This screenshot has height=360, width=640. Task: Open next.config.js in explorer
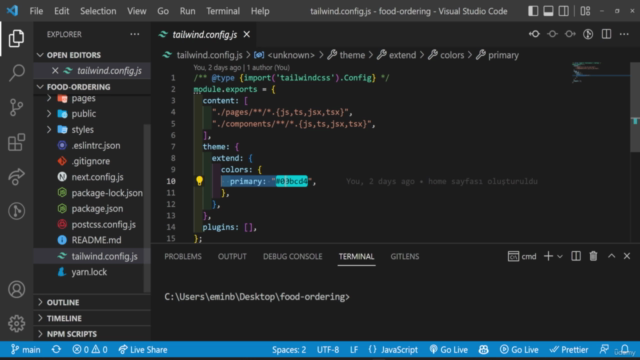pos(97,177)
